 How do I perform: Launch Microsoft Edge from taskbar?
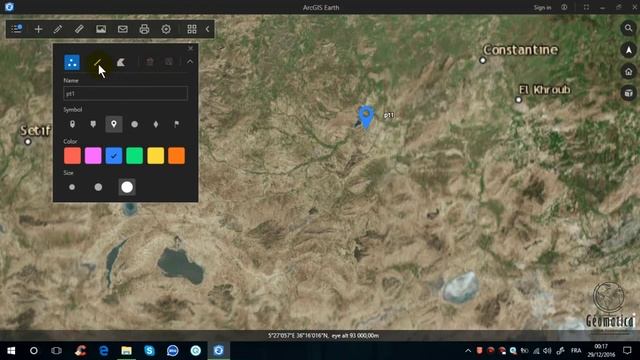104,351
